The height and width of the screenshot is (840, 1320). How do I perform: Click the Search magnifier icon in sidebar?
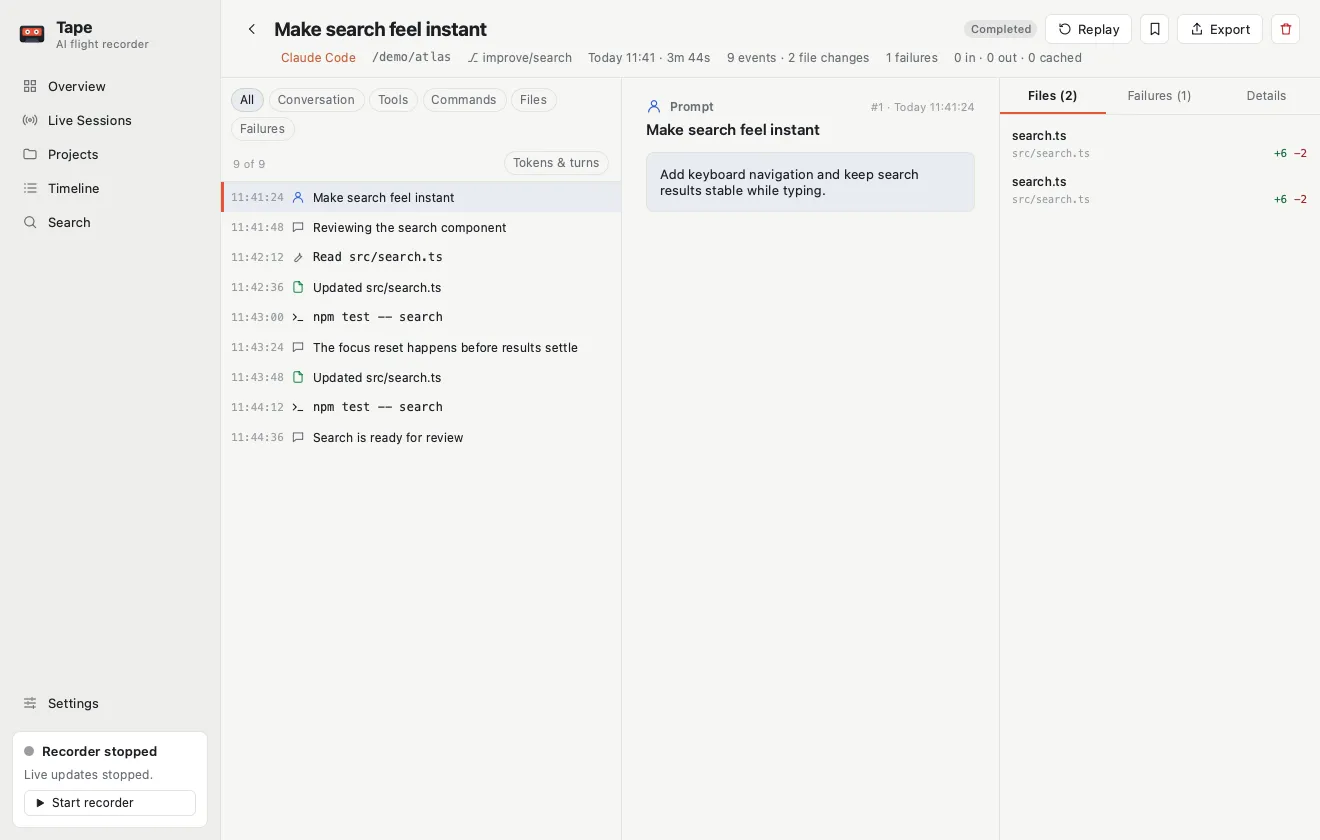[30, 222]
